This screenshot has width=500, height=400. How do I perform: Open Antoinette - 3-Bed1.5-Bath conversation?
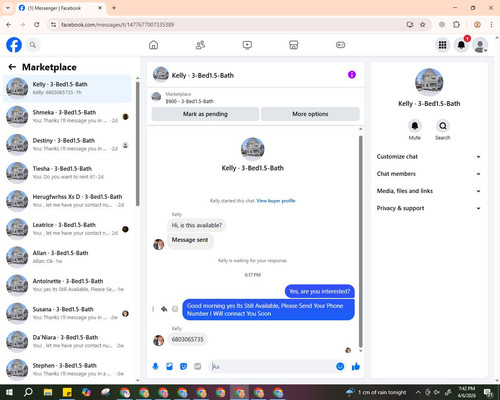point(67,285)
